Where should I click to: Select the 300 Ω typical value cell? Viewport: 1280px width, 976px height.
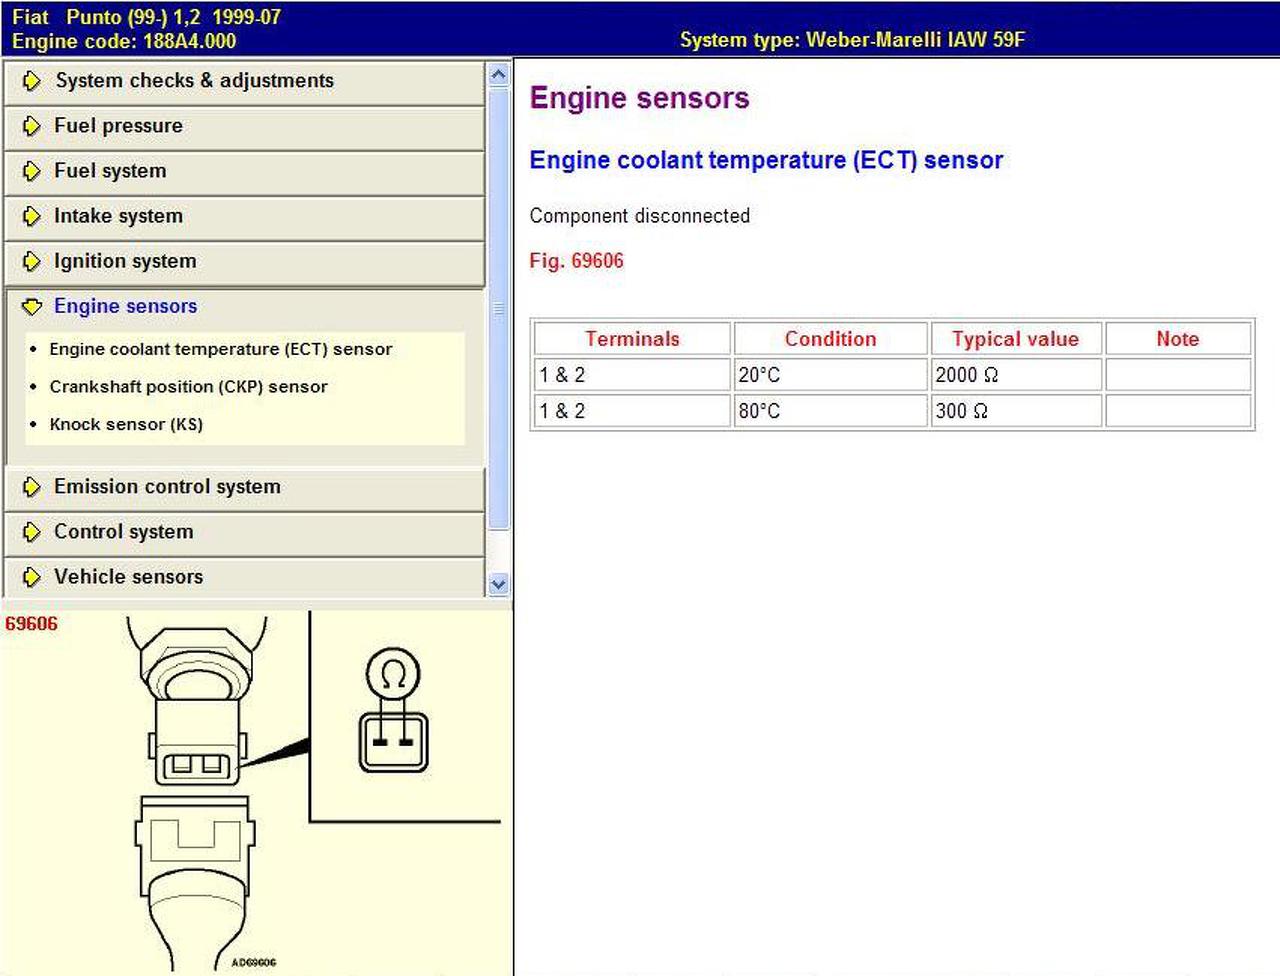pyautogui.click(x=1016, y=411)
